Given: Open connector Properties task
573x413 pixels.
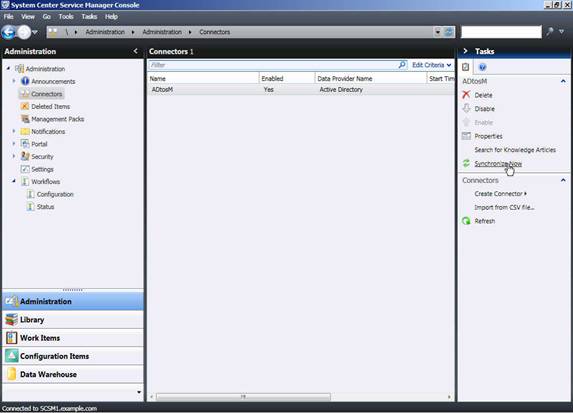Looking at the screenshot, I should tap(488, 136).
